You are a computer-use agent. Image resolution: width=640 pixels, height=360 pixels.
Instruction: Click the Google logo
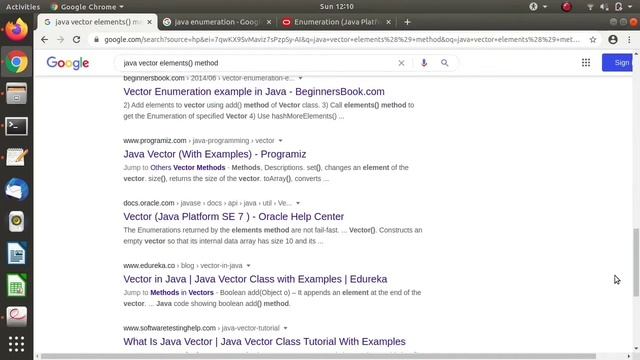pyautogui.click(x=68, y=63)
